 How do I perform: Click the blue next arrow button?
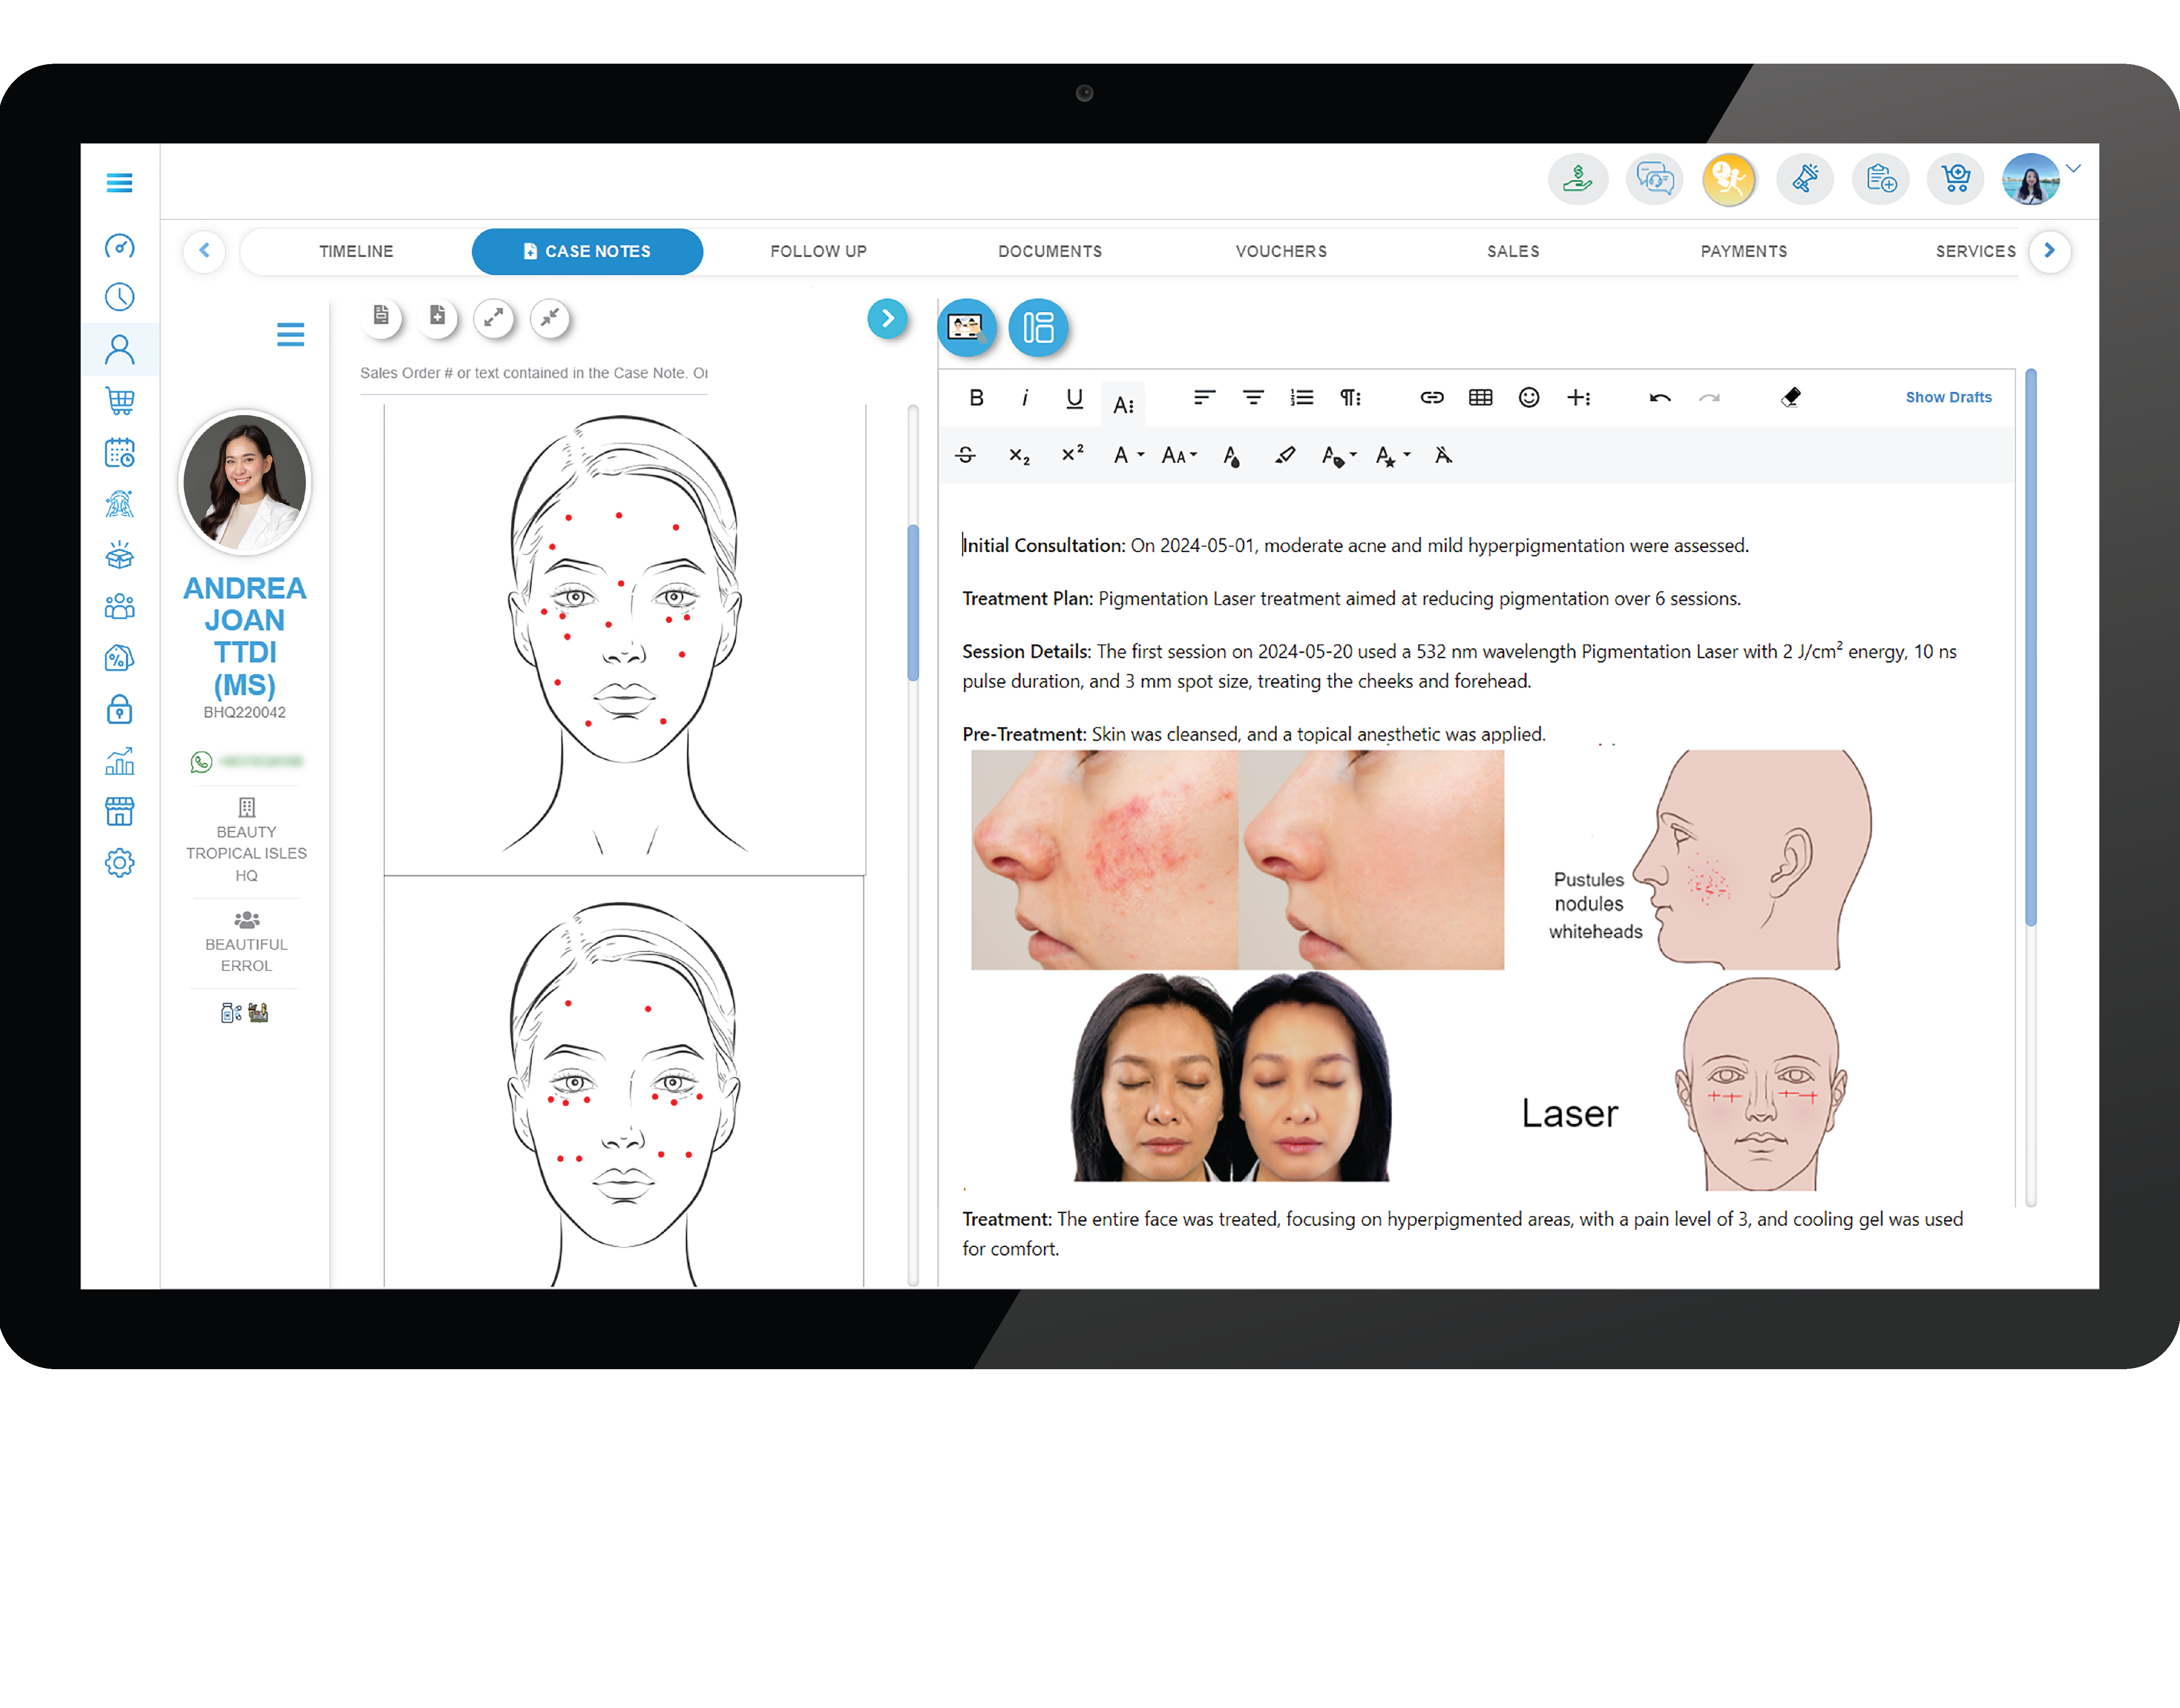pyautogui.click(x=887, y=319)
